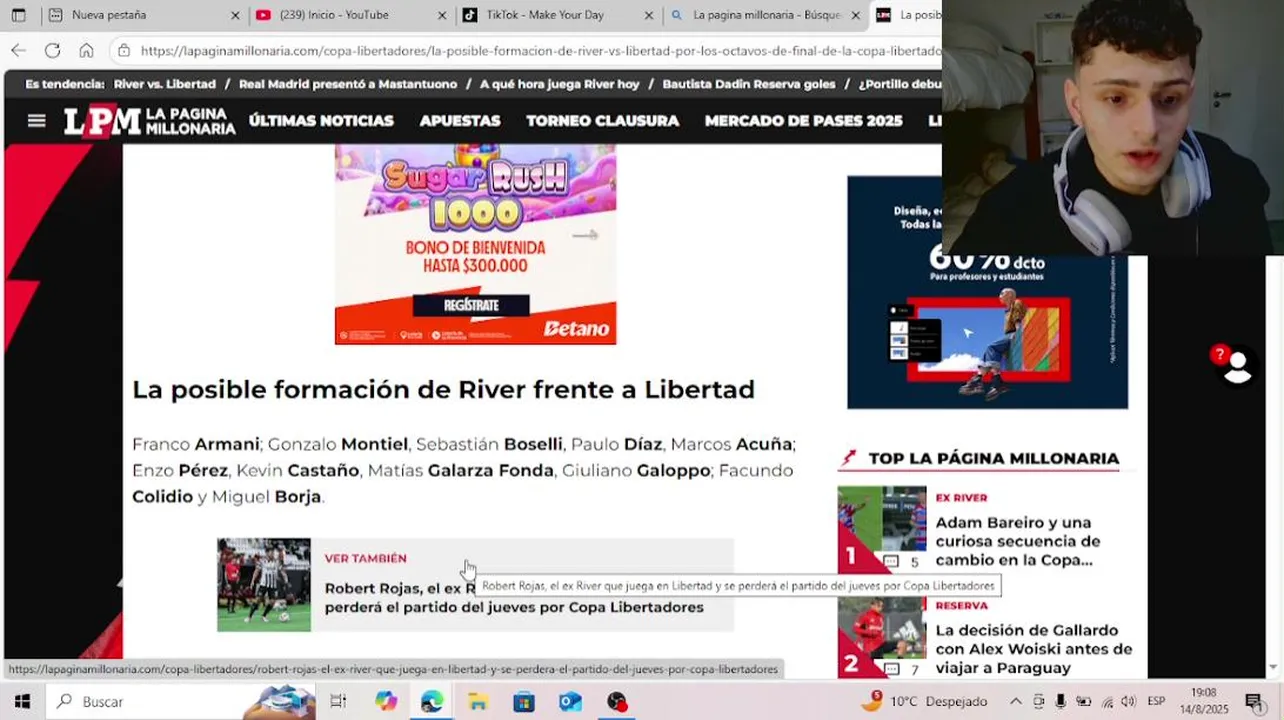Open the Apuestas section

pyautogui.click(x=460, y=121)
